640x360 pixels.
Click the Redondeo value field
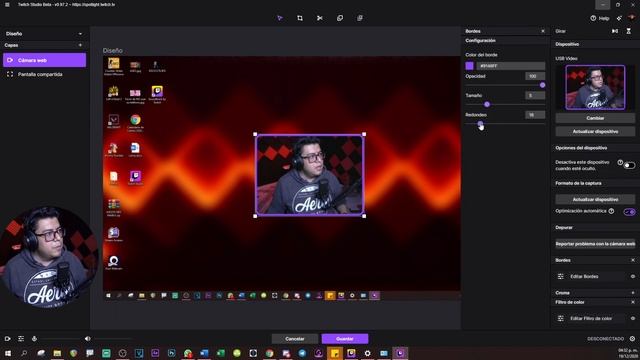(x=535, y=115)
